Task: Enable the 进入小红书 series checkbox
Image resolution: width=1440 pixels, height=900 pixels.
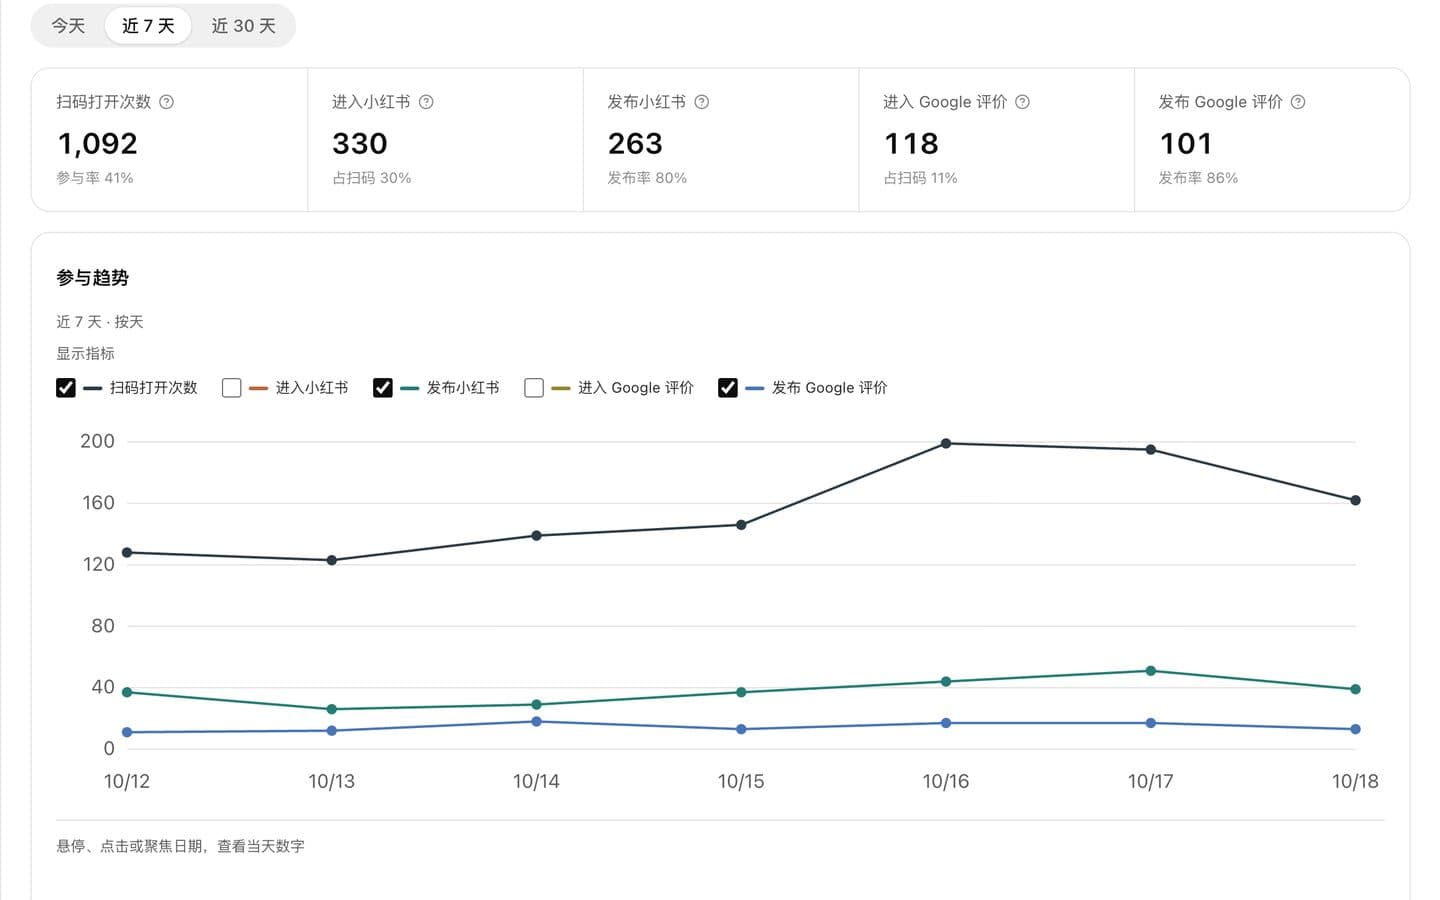Action: point(232,388)
